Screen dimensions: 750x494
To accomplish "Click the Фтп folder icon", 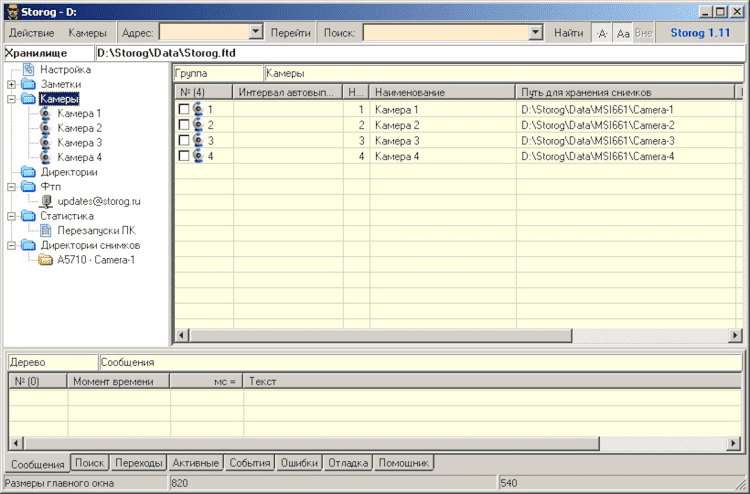I will click(28, 187).
